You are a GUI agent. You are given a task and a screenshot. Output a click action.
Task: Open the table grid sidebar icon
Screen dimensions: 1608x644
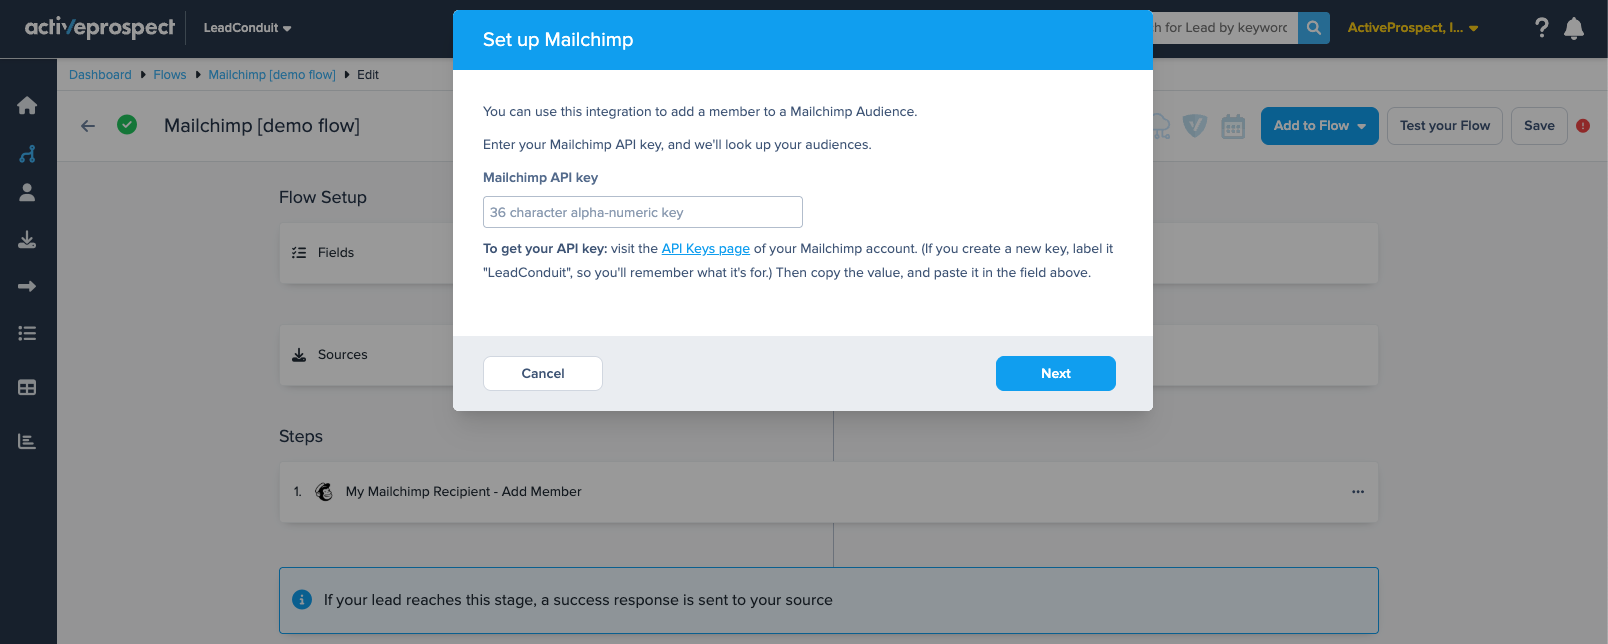tap(27, 387)
